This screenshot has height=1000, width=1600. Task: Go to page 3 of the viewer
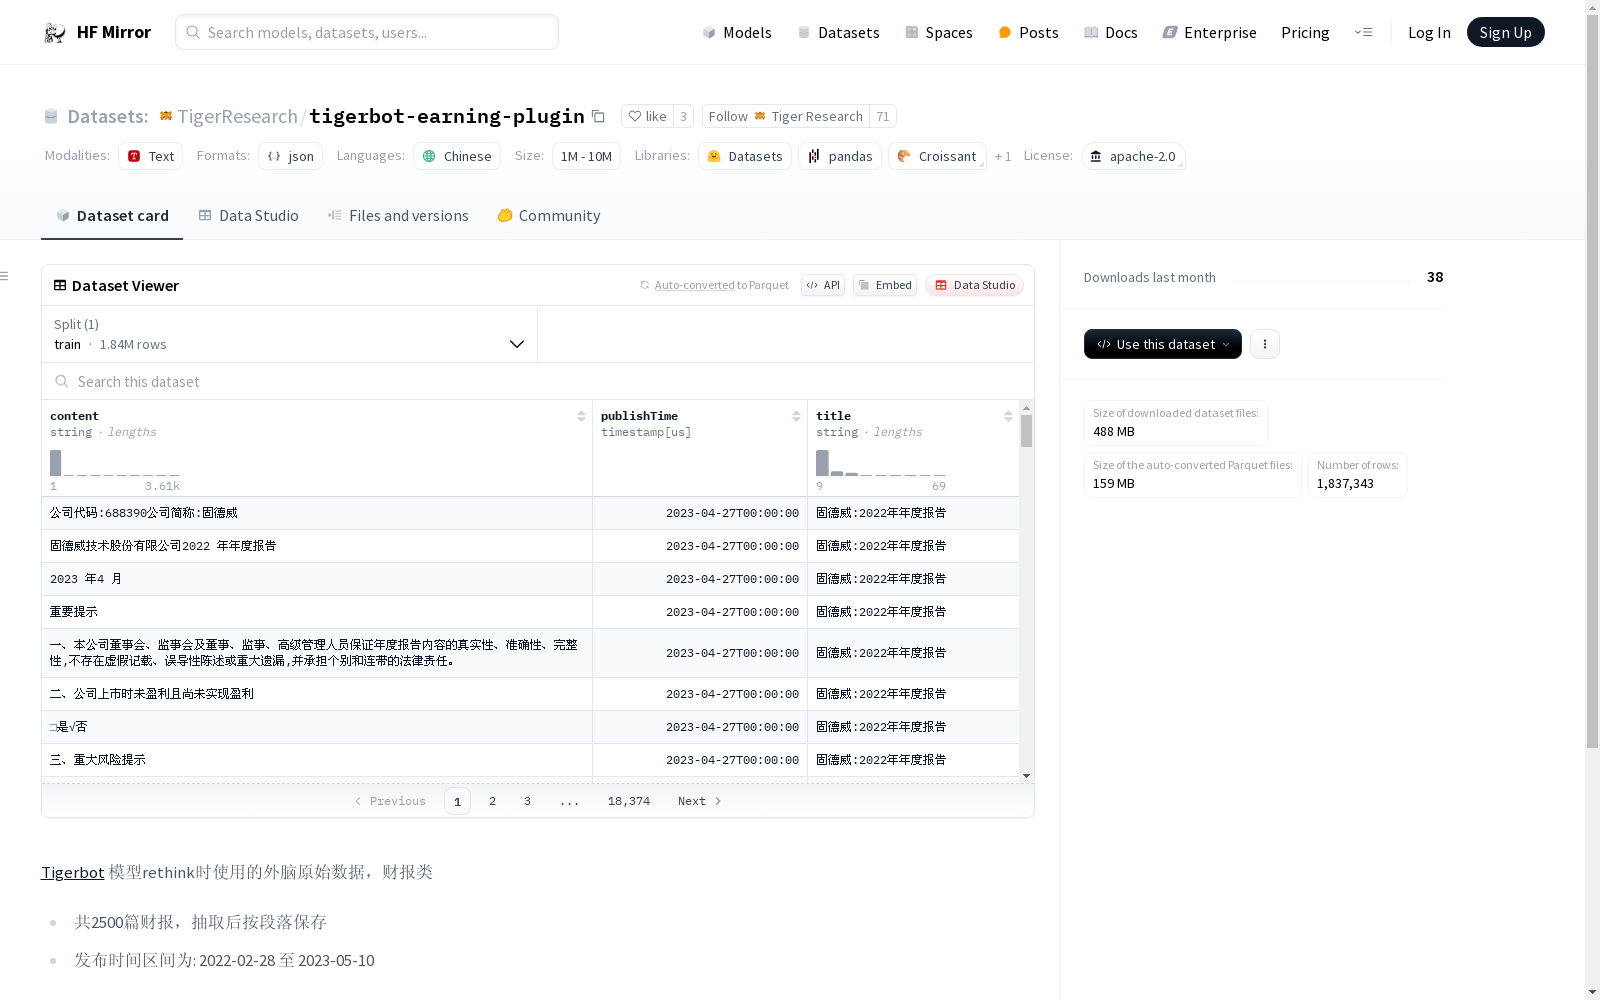tap(527, 801)
